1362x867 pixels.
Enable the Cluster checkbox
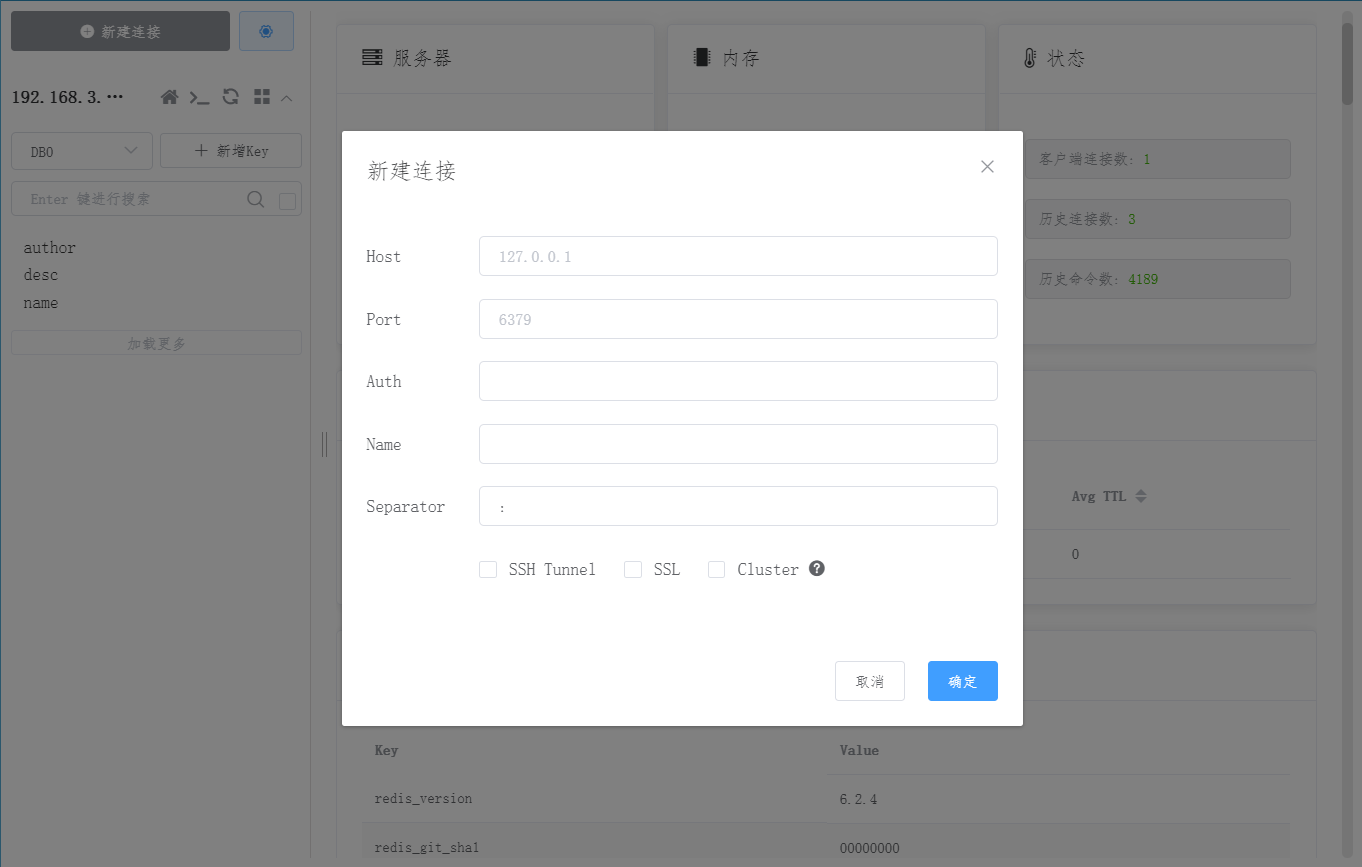coord(716,568)
